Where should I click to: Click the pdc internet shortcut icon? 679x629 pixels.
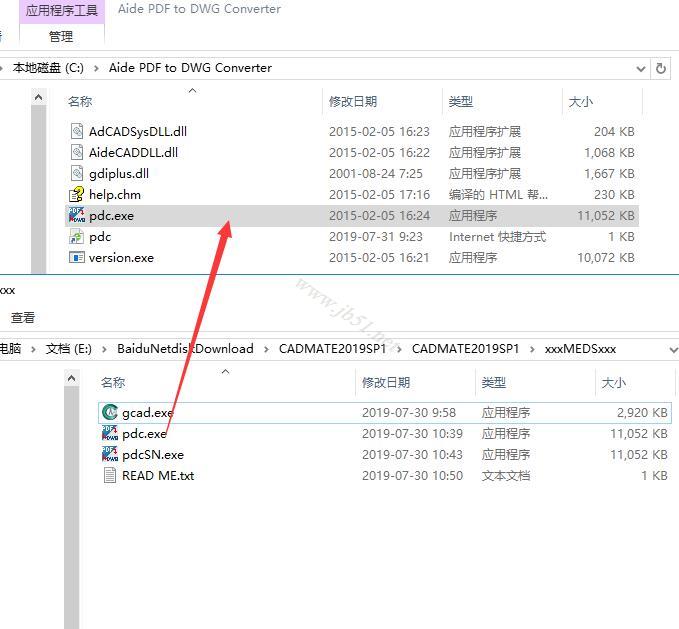click(x=77, y=236)
